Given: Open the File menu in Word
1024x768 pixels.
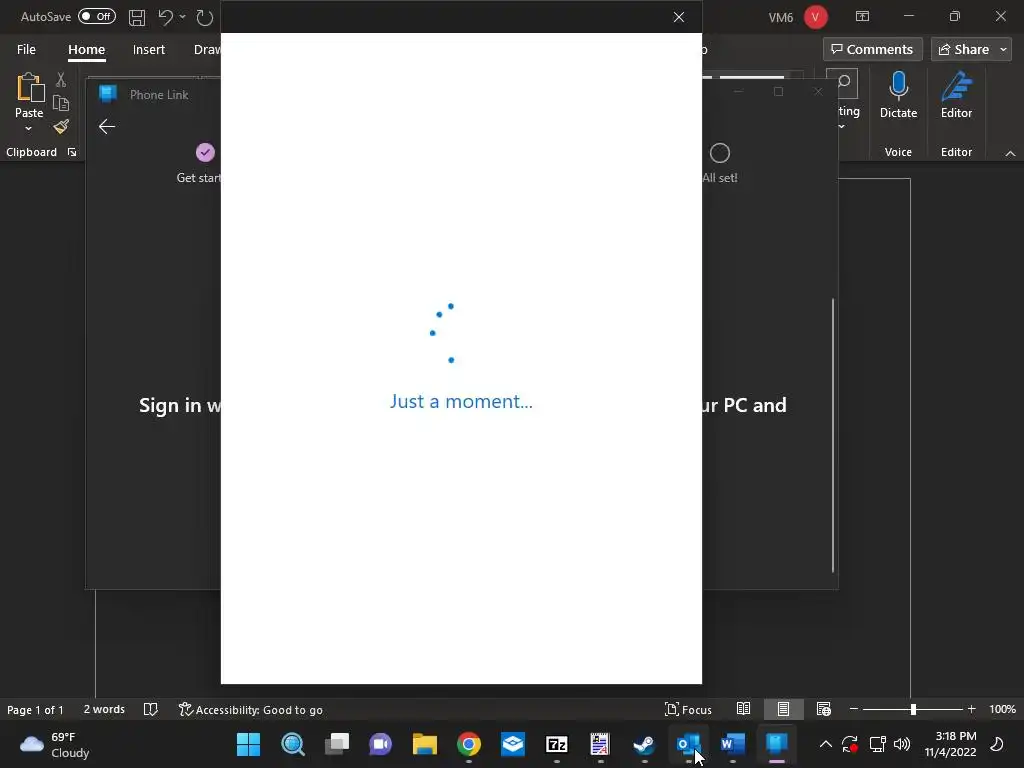Looking at the screenshot, I should [x=26, y=50].
